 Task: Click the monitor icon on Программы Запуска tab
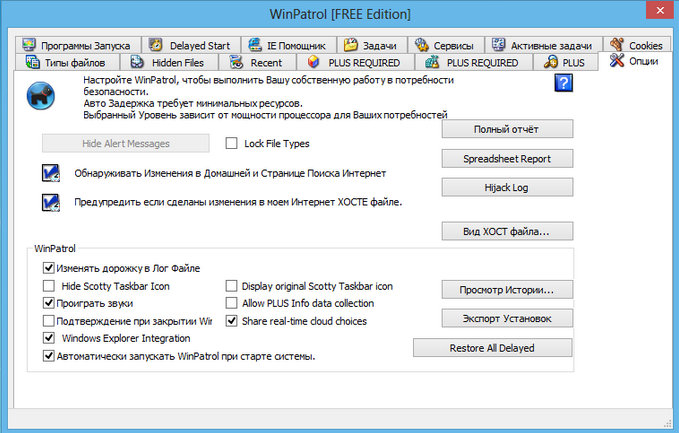pyautogui.click(x=29, y=45)
